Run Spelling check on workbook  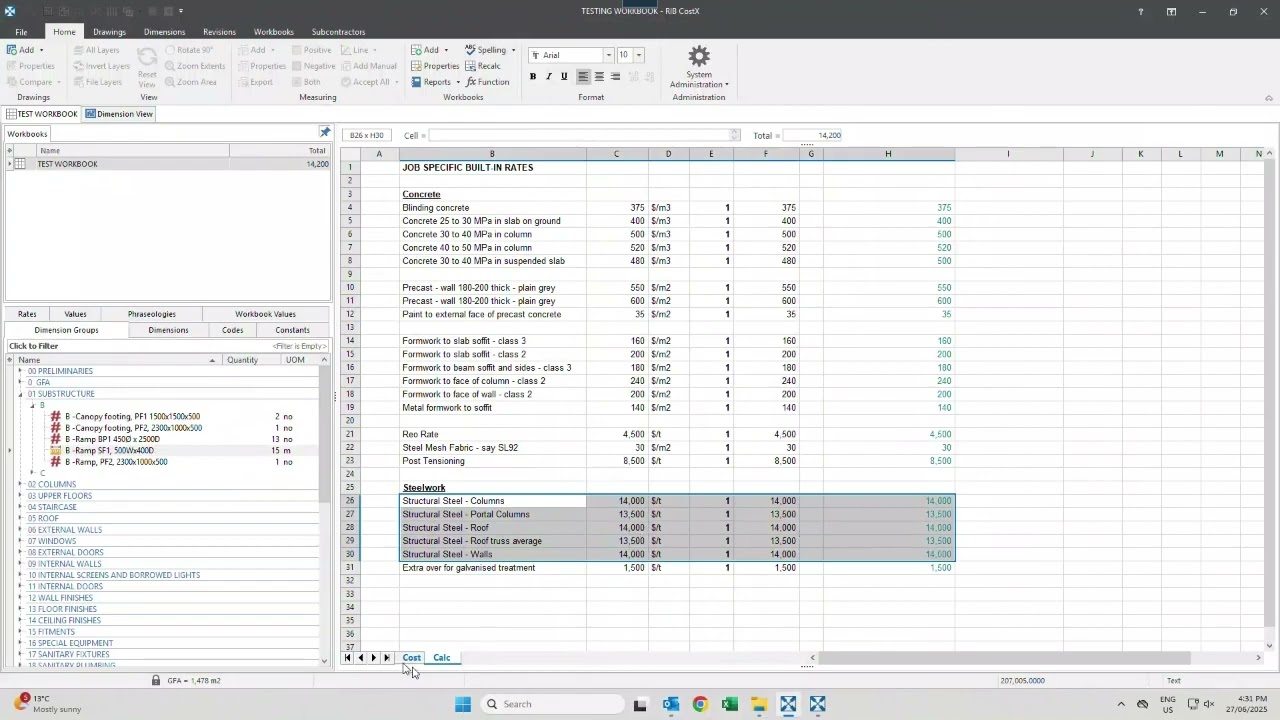484,50
